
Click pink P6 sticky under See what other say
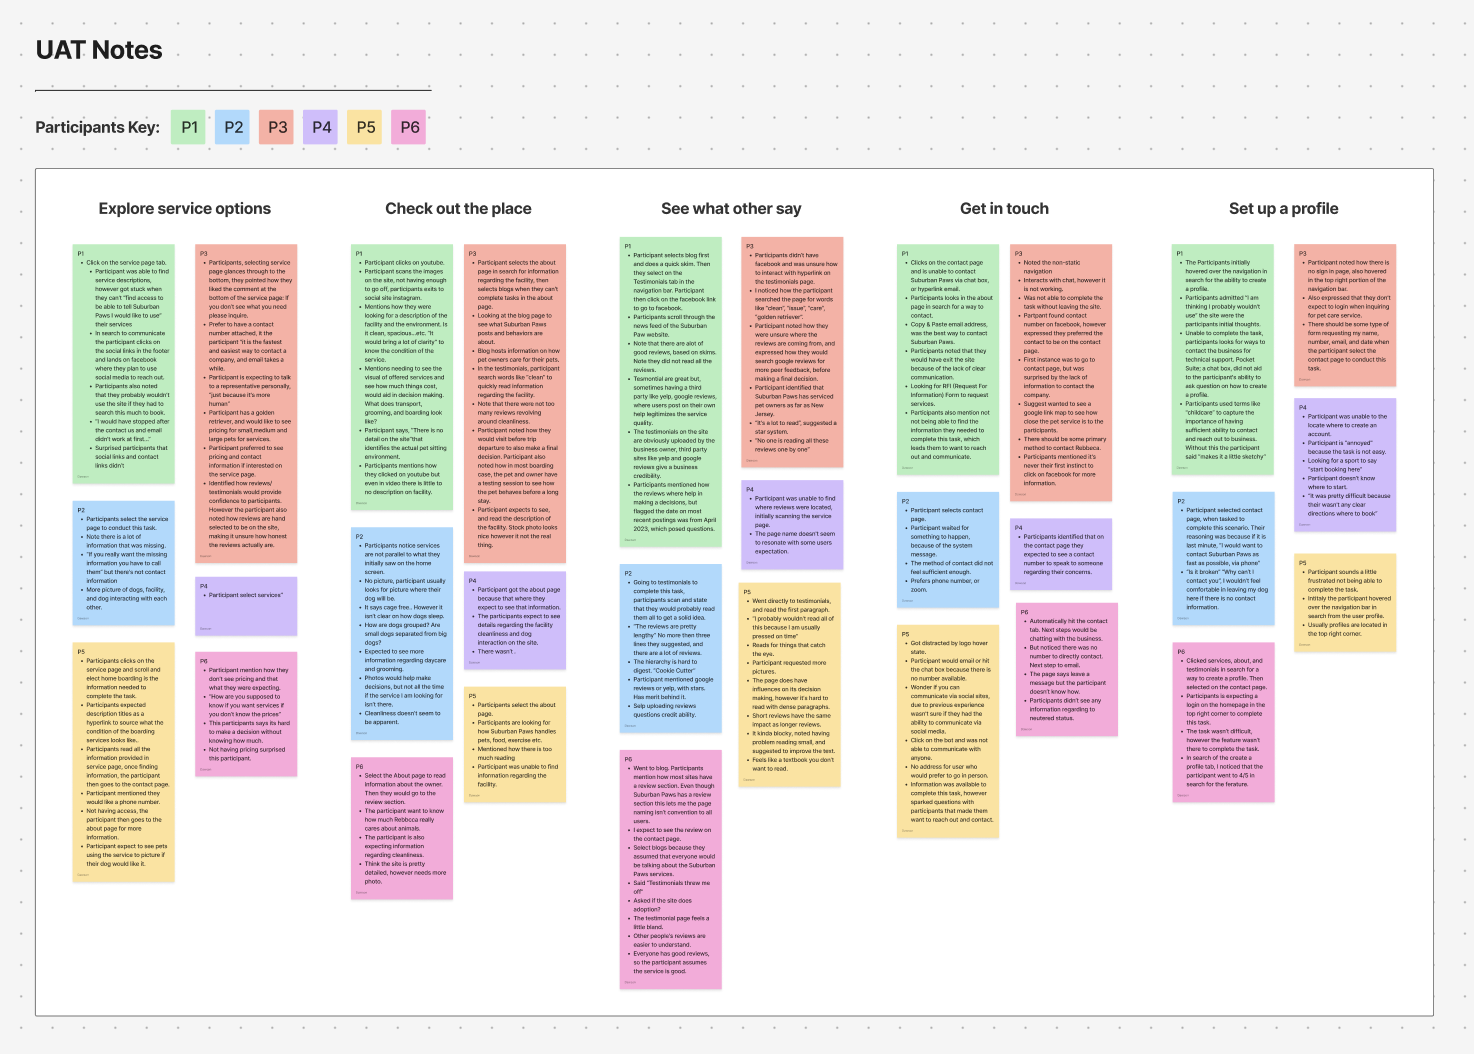click(671, 868)
